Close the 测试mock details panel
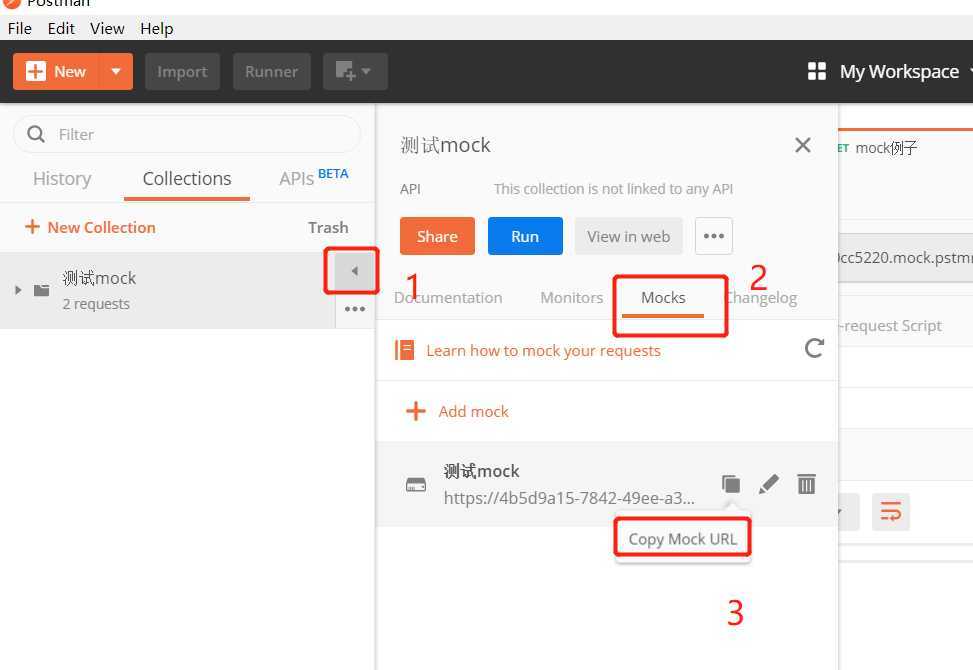The image size is (973, 670). pos(803,145)
